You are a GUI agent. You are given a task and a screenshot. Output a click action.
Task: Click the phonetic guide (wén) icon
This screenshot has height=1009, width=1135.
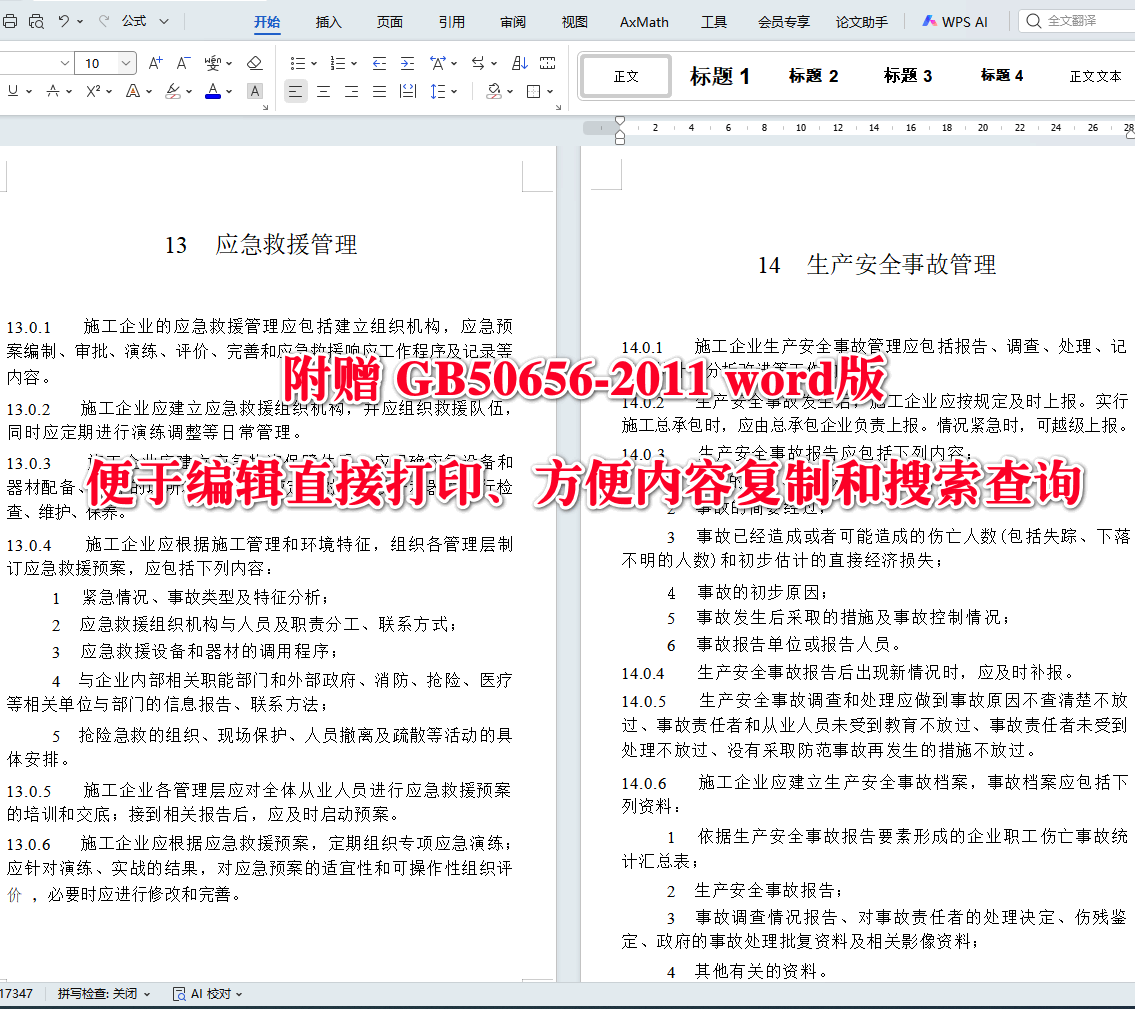coord(212,63)
